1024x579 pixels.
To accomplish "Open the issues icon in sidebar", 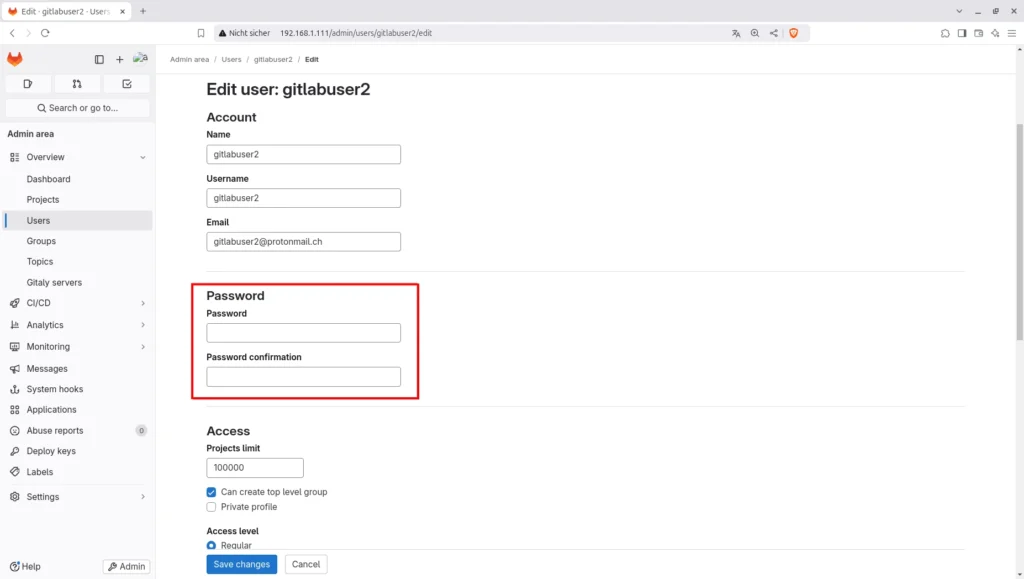I will (x=28, y=84).
